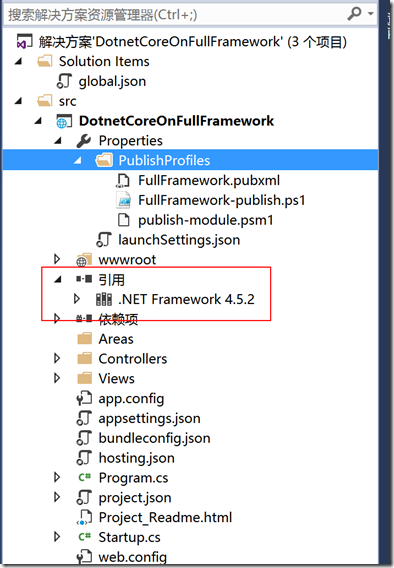
Task: Click the Startup.cs C# icon
Action: coord(84,536)
